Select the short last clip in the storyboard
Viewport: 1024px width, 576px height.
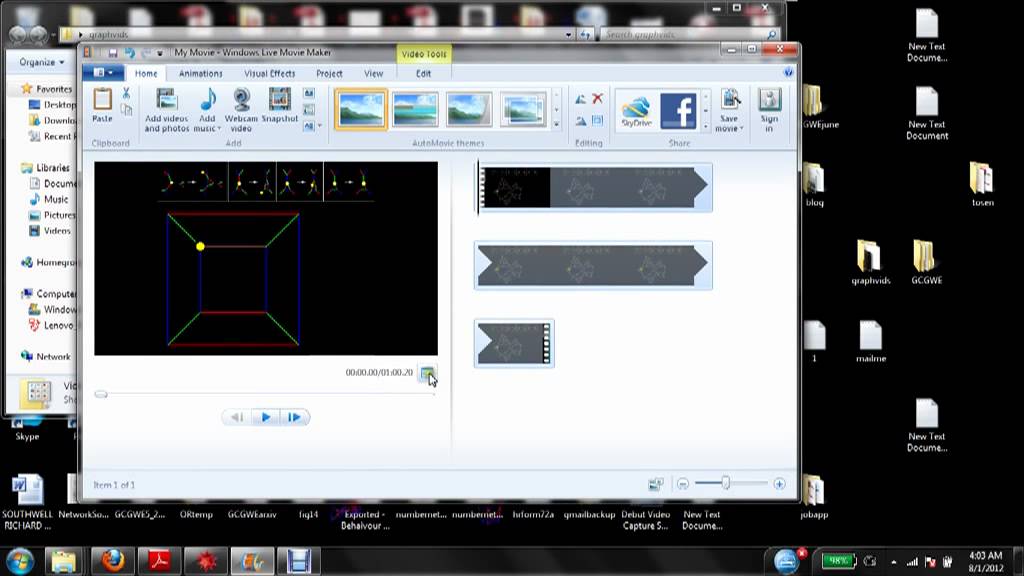coord(514,344)
